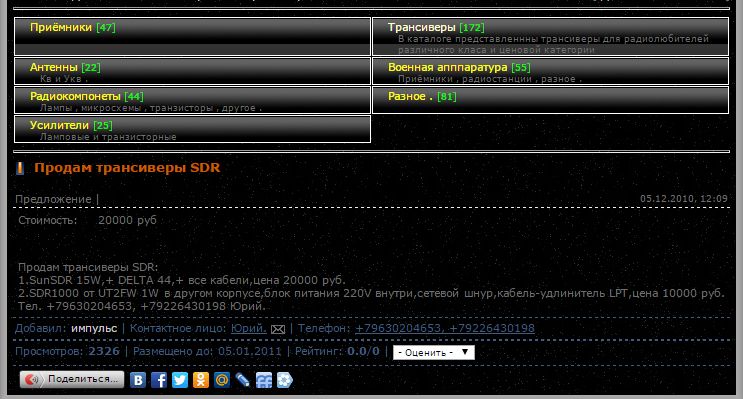Viewport: 743px width, 399px height.
Task: Share the listing on Odnoklassniki
Action: (200, 380)
